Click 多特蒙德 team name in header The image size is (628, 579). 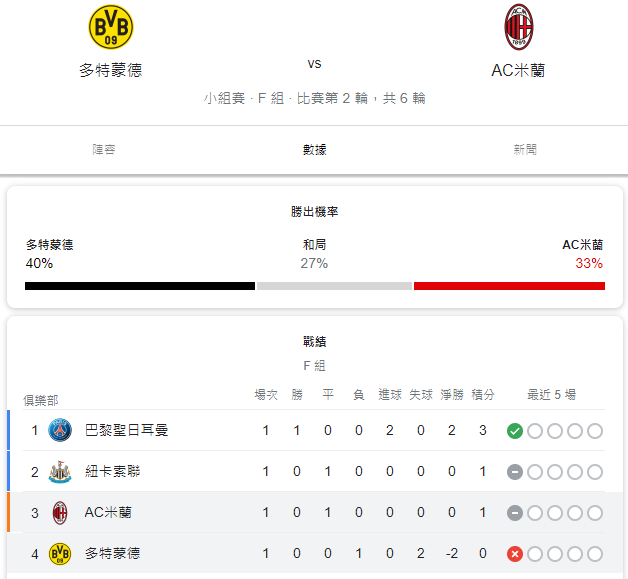tap(111, 70)
